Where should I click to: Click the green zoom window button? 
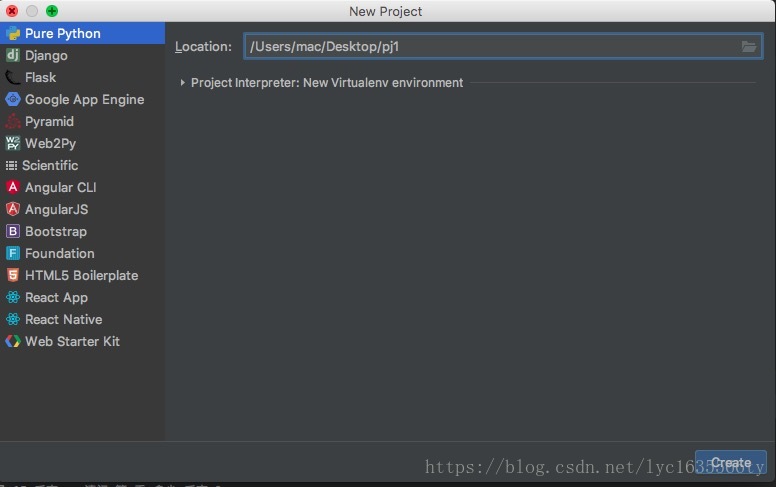point(51,10)
